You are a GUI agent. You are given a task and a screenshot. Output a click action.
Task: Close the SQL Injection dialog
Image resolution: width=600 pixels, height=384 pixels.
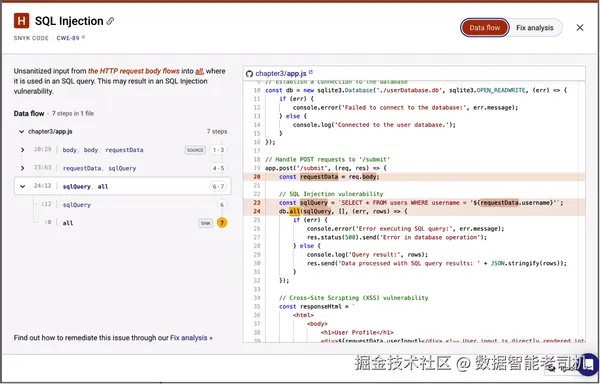pyautogui.click(x=580, y=28)
